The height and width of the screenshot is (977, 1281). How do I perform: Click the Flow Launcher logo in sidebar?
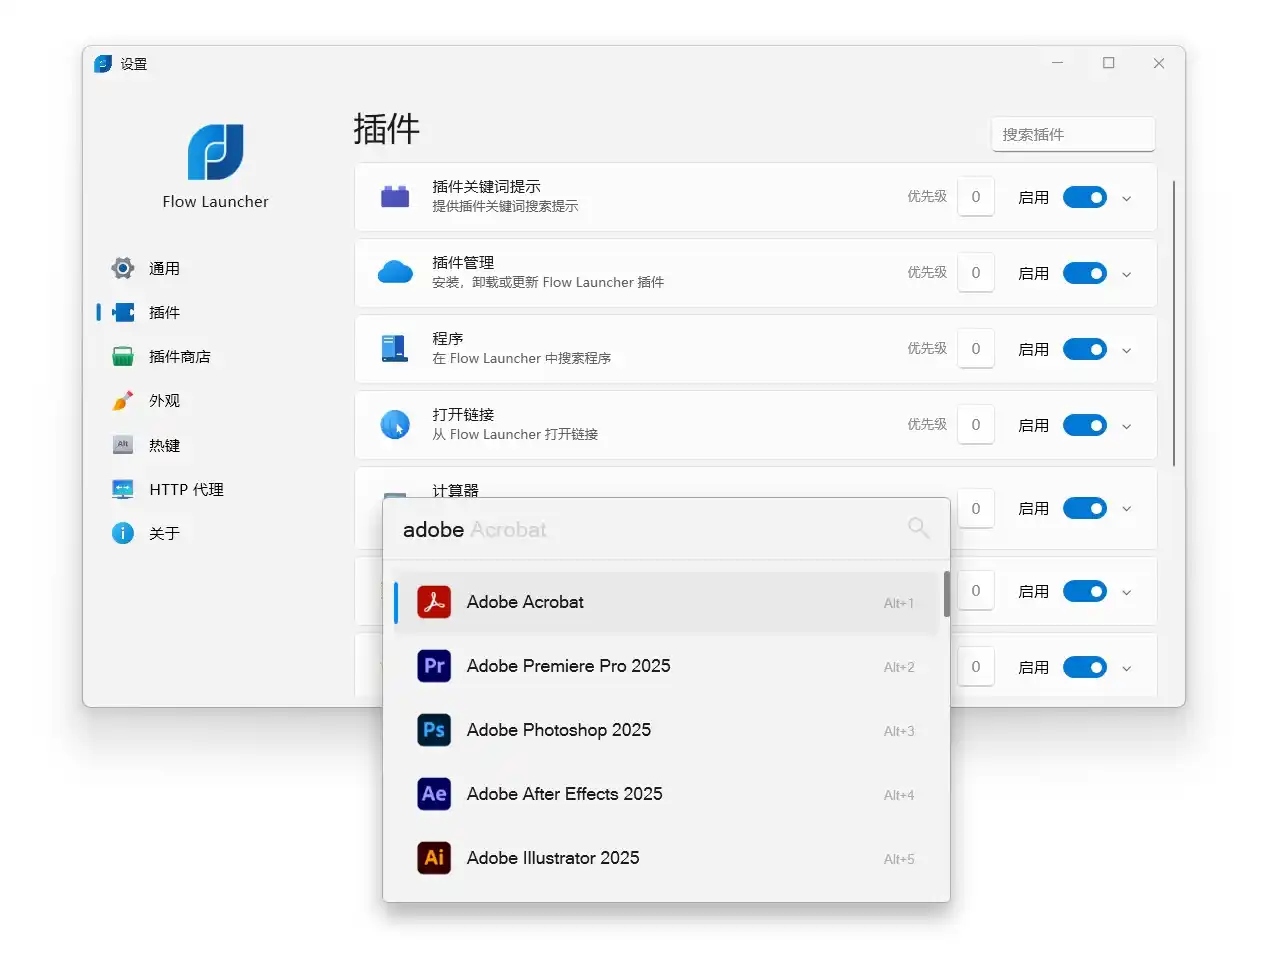216,152
